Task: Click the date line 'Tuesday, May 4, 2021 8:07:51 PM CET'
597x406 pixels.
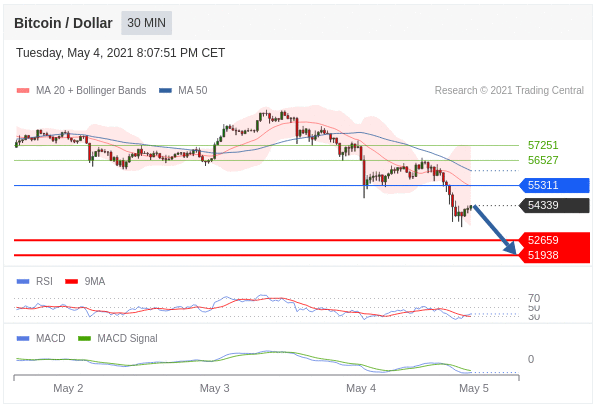Action: coord(120,53)
